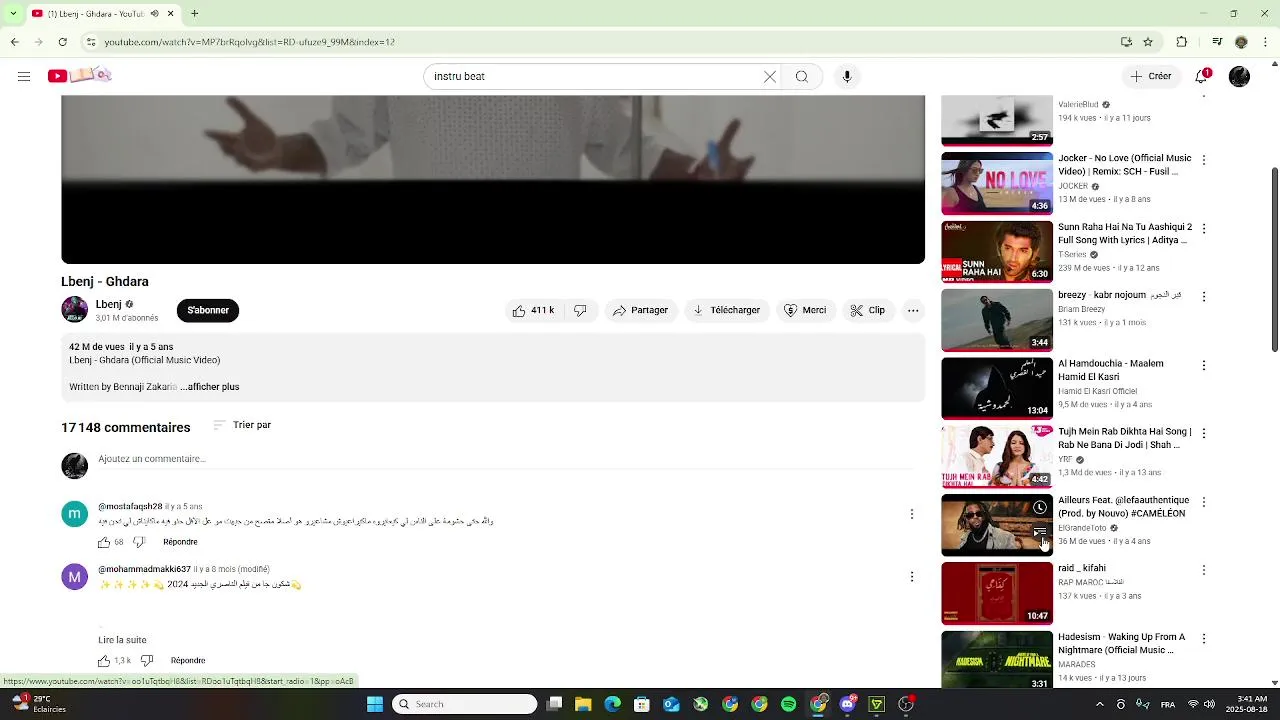Mute the tab with the speaker icon
The width and height of the screenshot is (1280, 720).
coord(154,14)
